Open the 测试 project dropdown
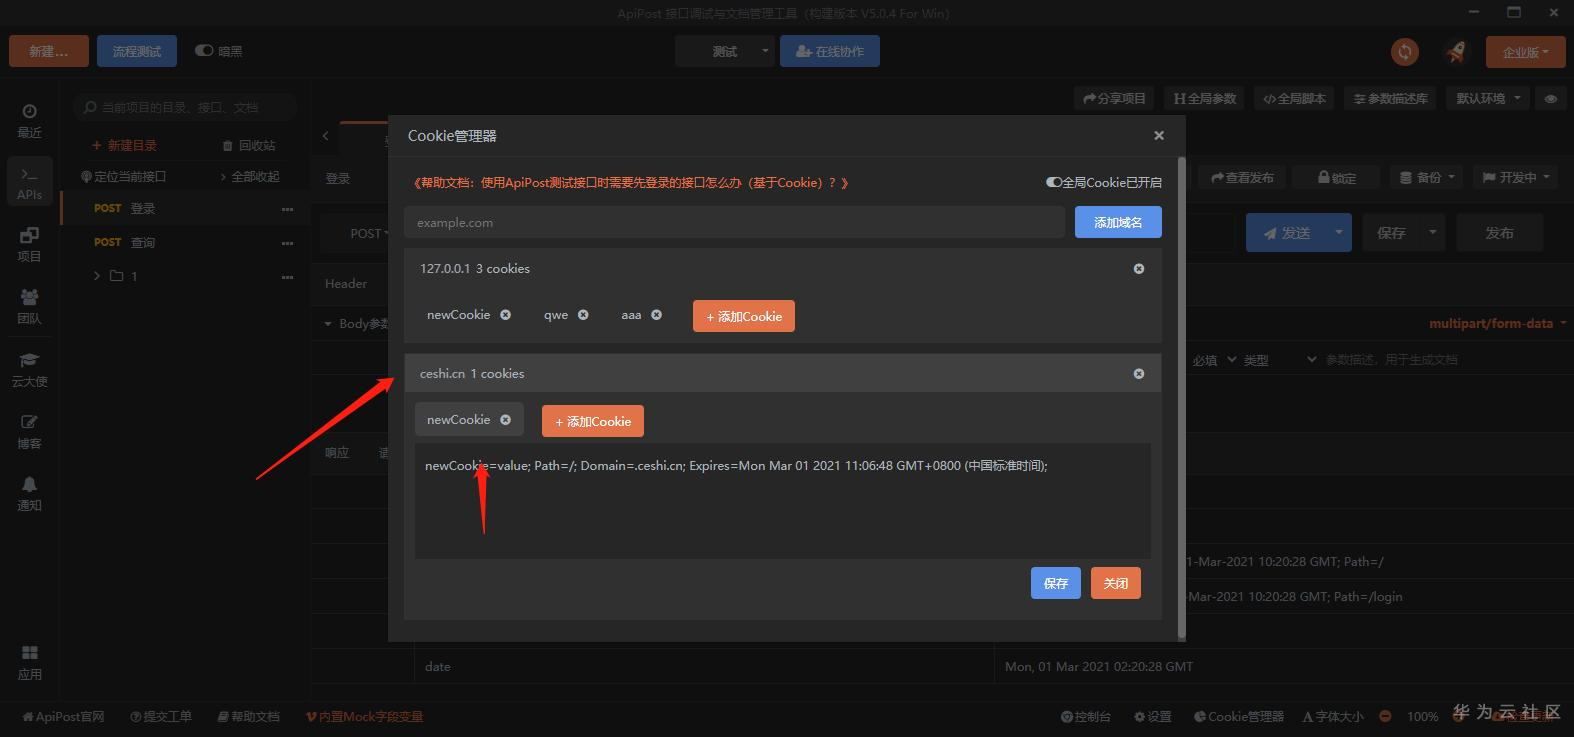This screenshot has width=1574, height=737. [x=725, y=52]
